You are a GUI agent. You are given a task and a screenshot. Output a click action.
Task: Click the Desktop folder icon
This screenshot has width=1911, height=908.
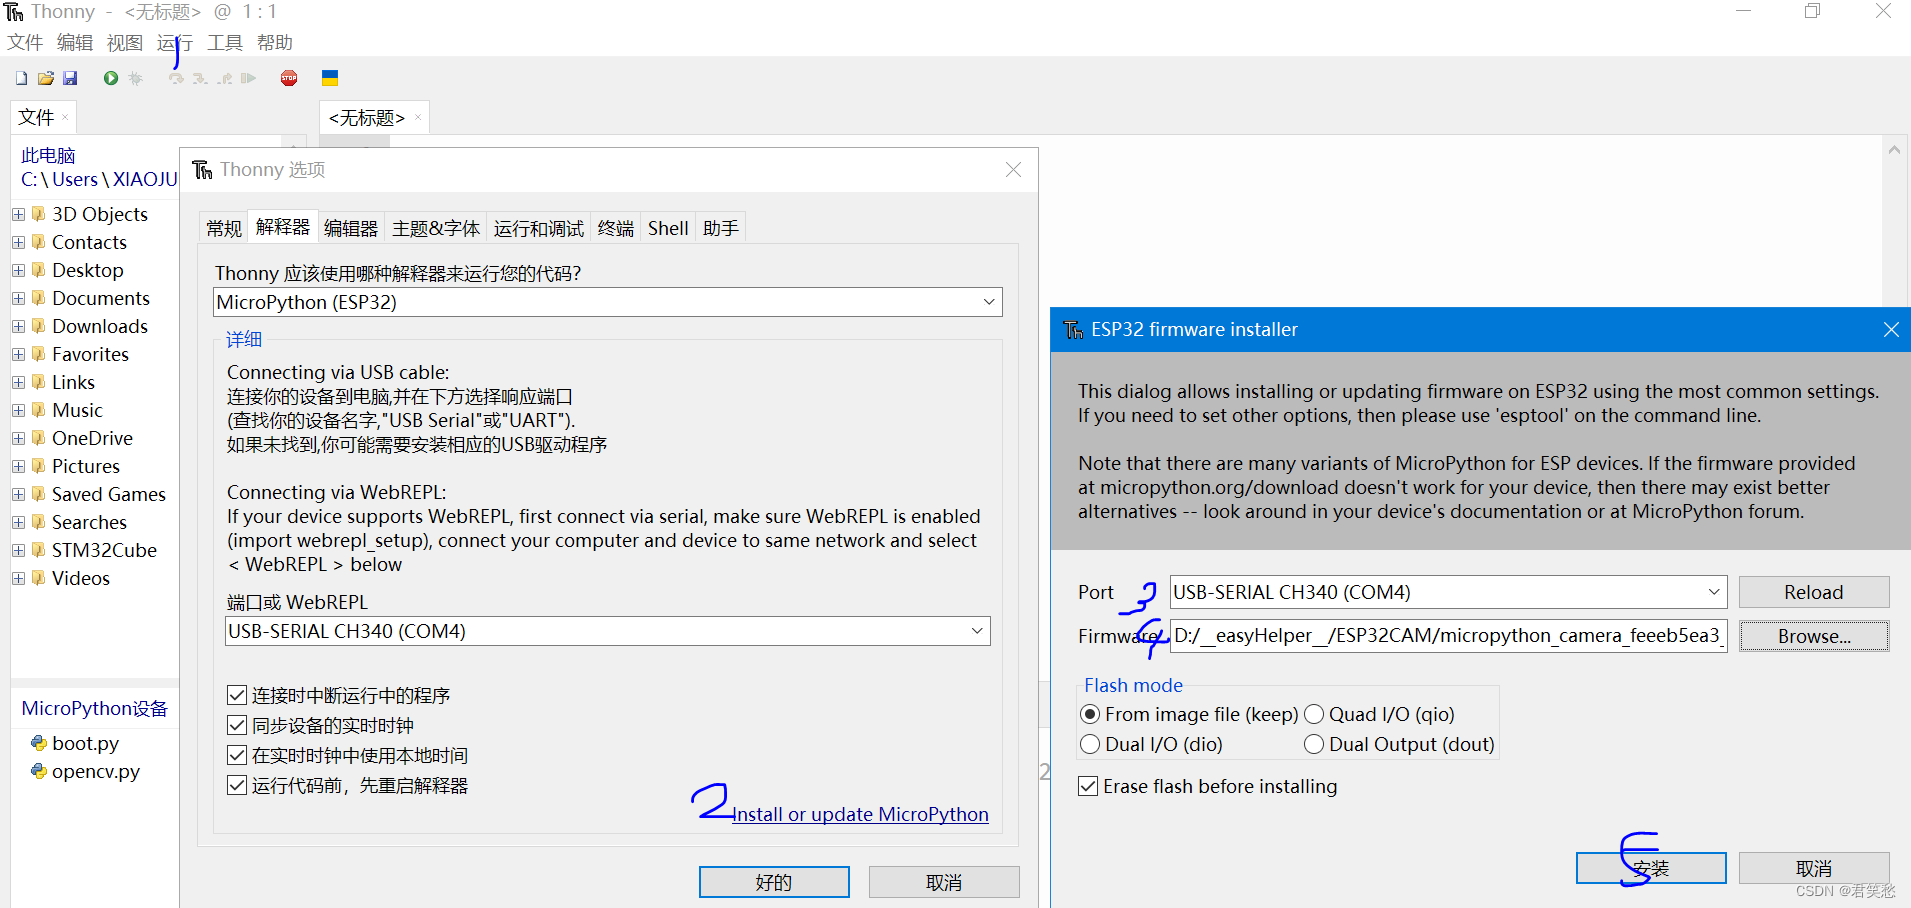(39, 270)
